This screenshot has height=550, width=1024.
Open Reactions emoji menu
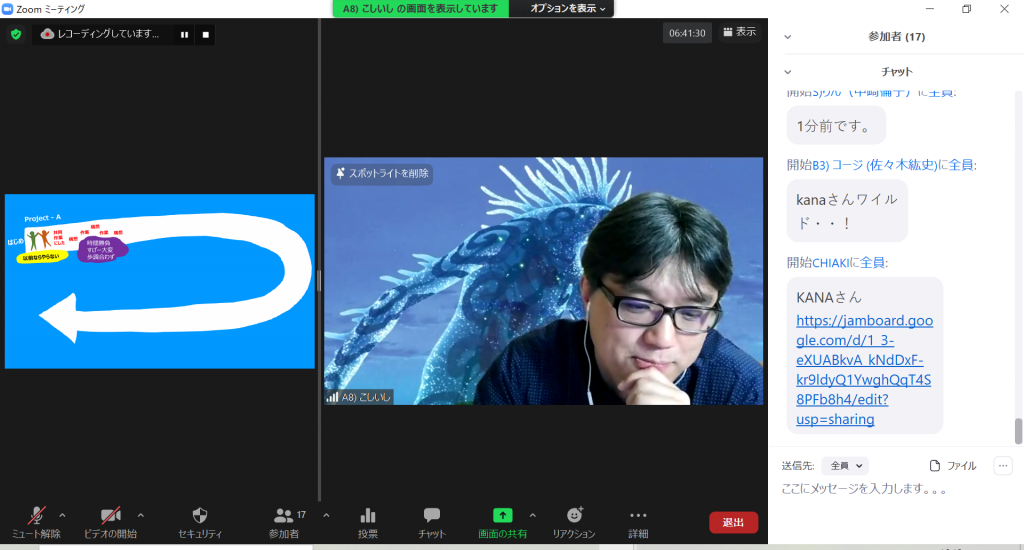point(574,523)
